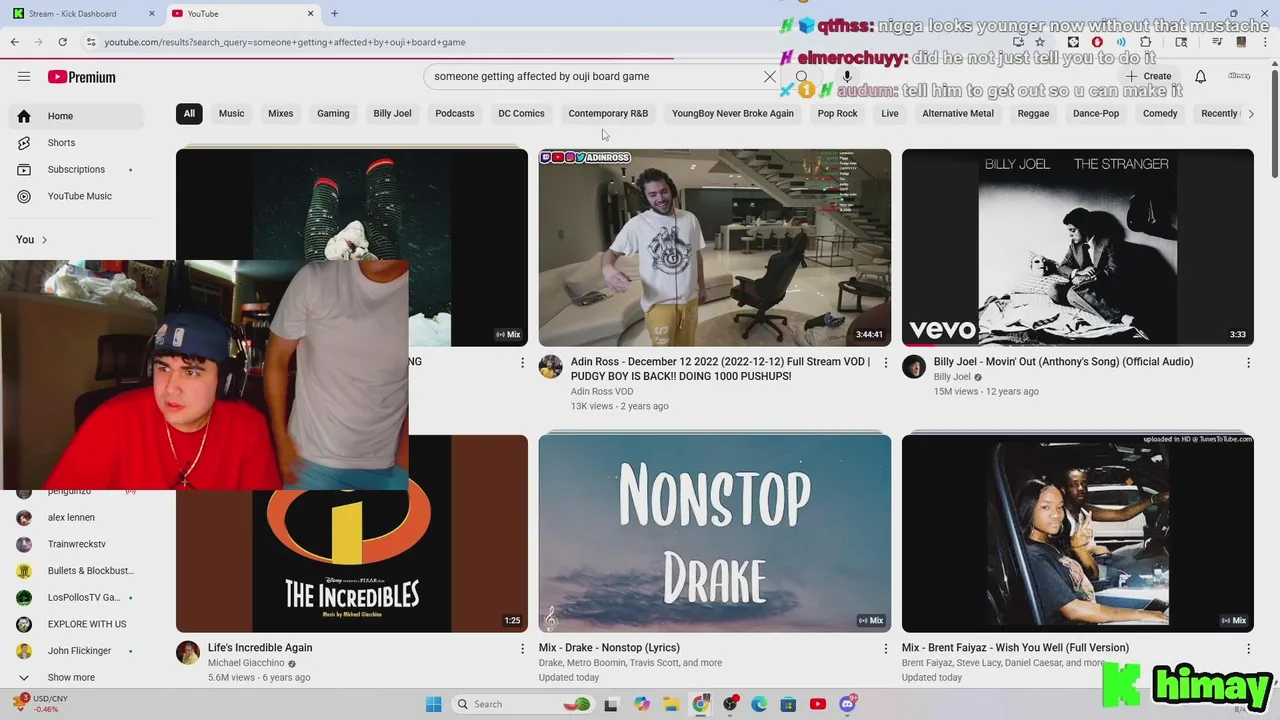Open Copilot from the taskbar
Screen dimensions: 1280x720
point(642,704)
